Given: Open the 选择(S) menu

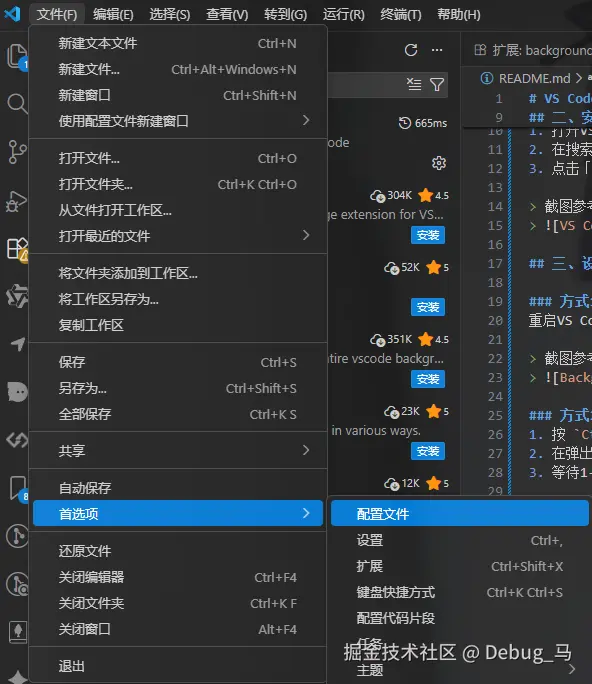Looking at the screenshot, I should click(x=170, y=14).
